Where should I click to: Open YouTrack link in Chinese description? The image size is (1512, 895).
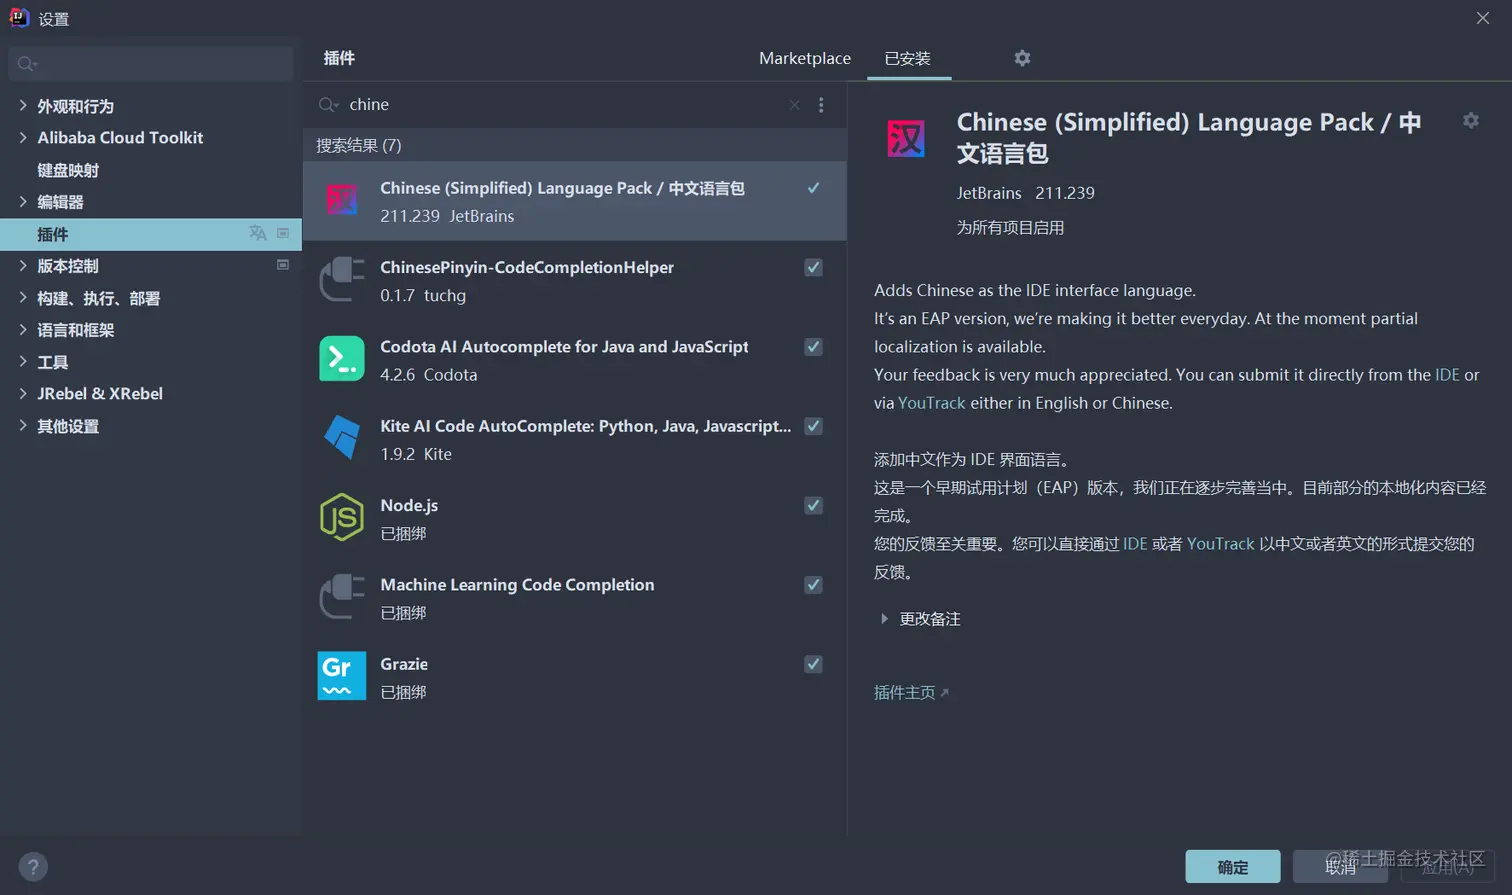1220,544
